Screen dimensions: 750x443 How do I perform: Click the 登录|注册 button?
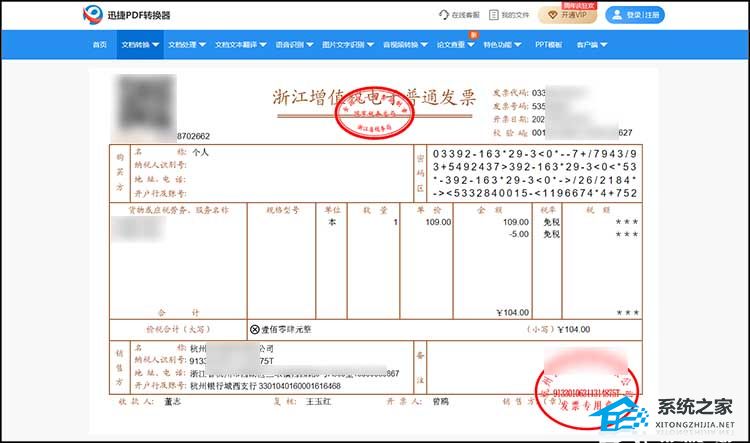pos(642,15)
